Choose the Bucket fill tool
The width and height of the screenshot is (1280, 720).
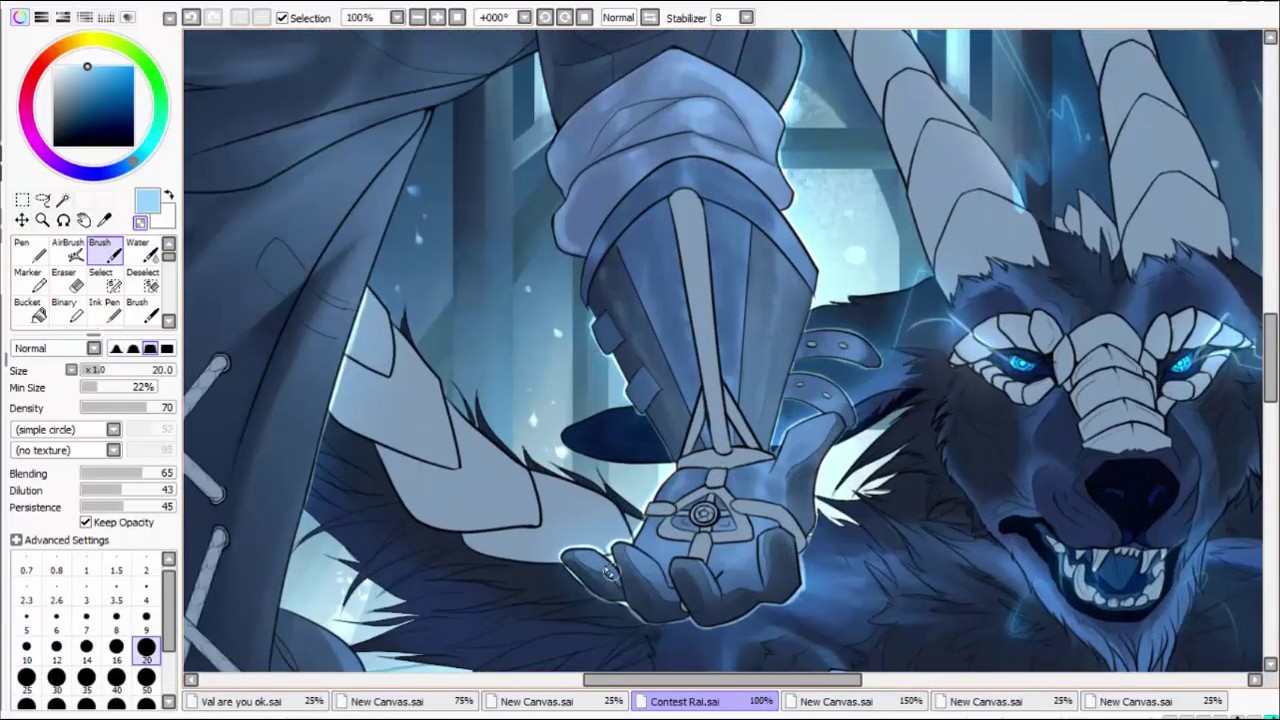(29, 310)
